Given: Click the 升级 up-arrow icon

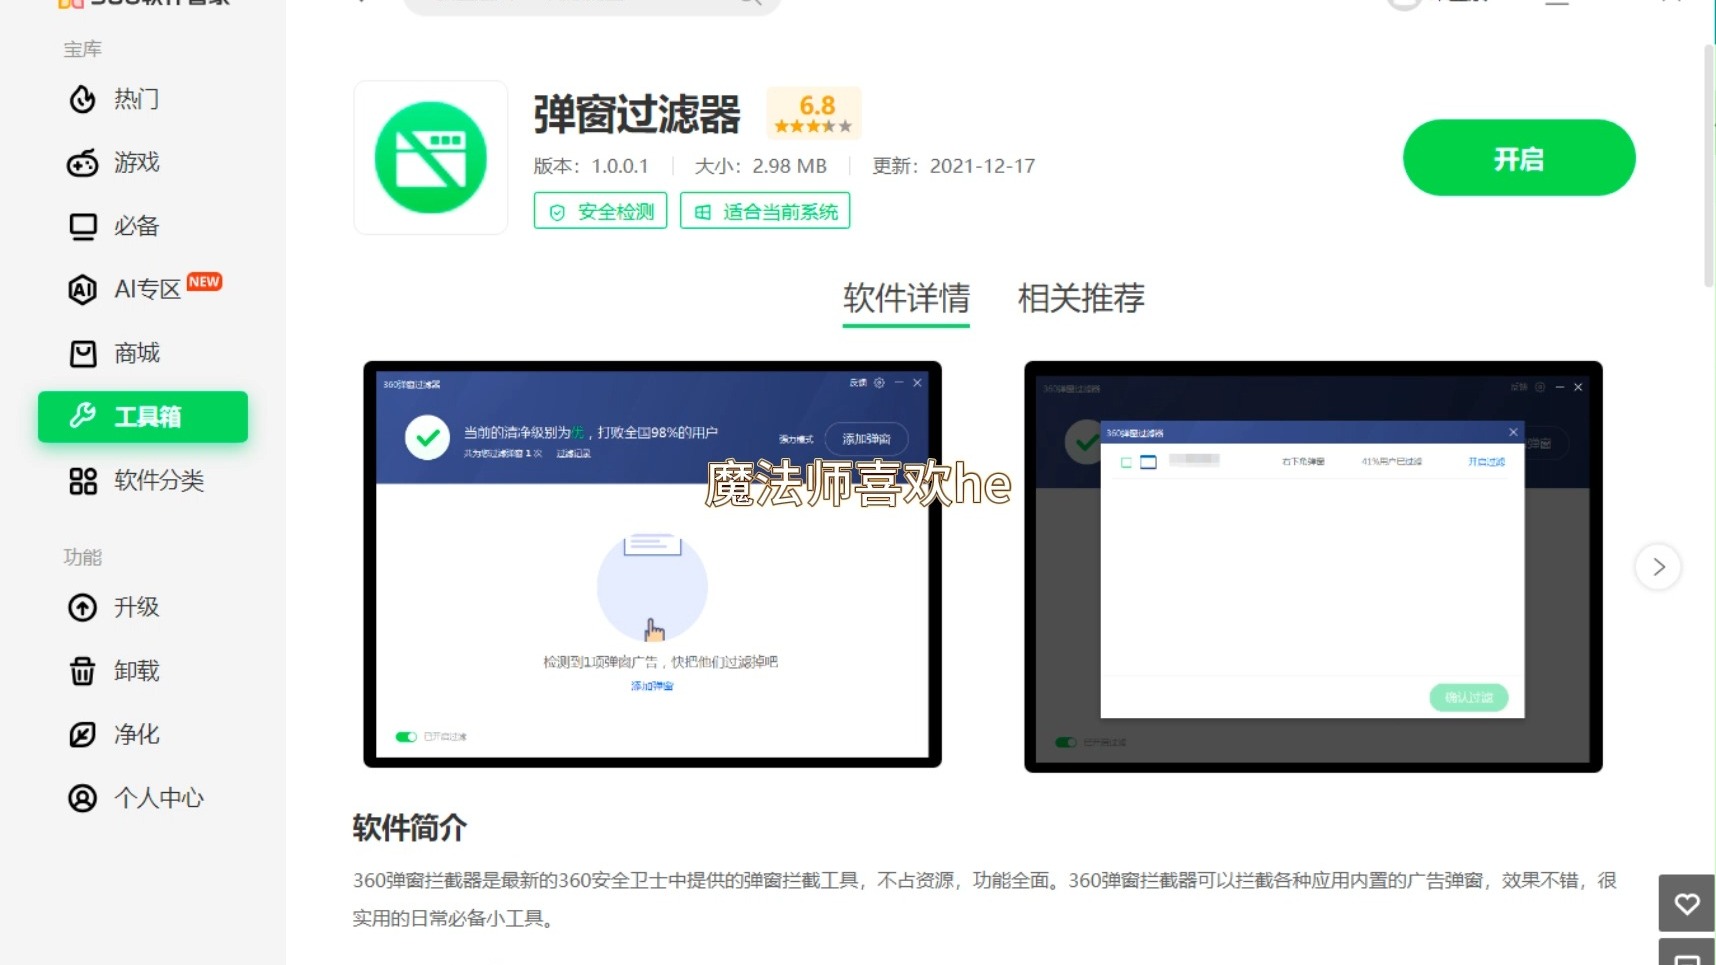Looking at the screenshot, I should (83, 607).
